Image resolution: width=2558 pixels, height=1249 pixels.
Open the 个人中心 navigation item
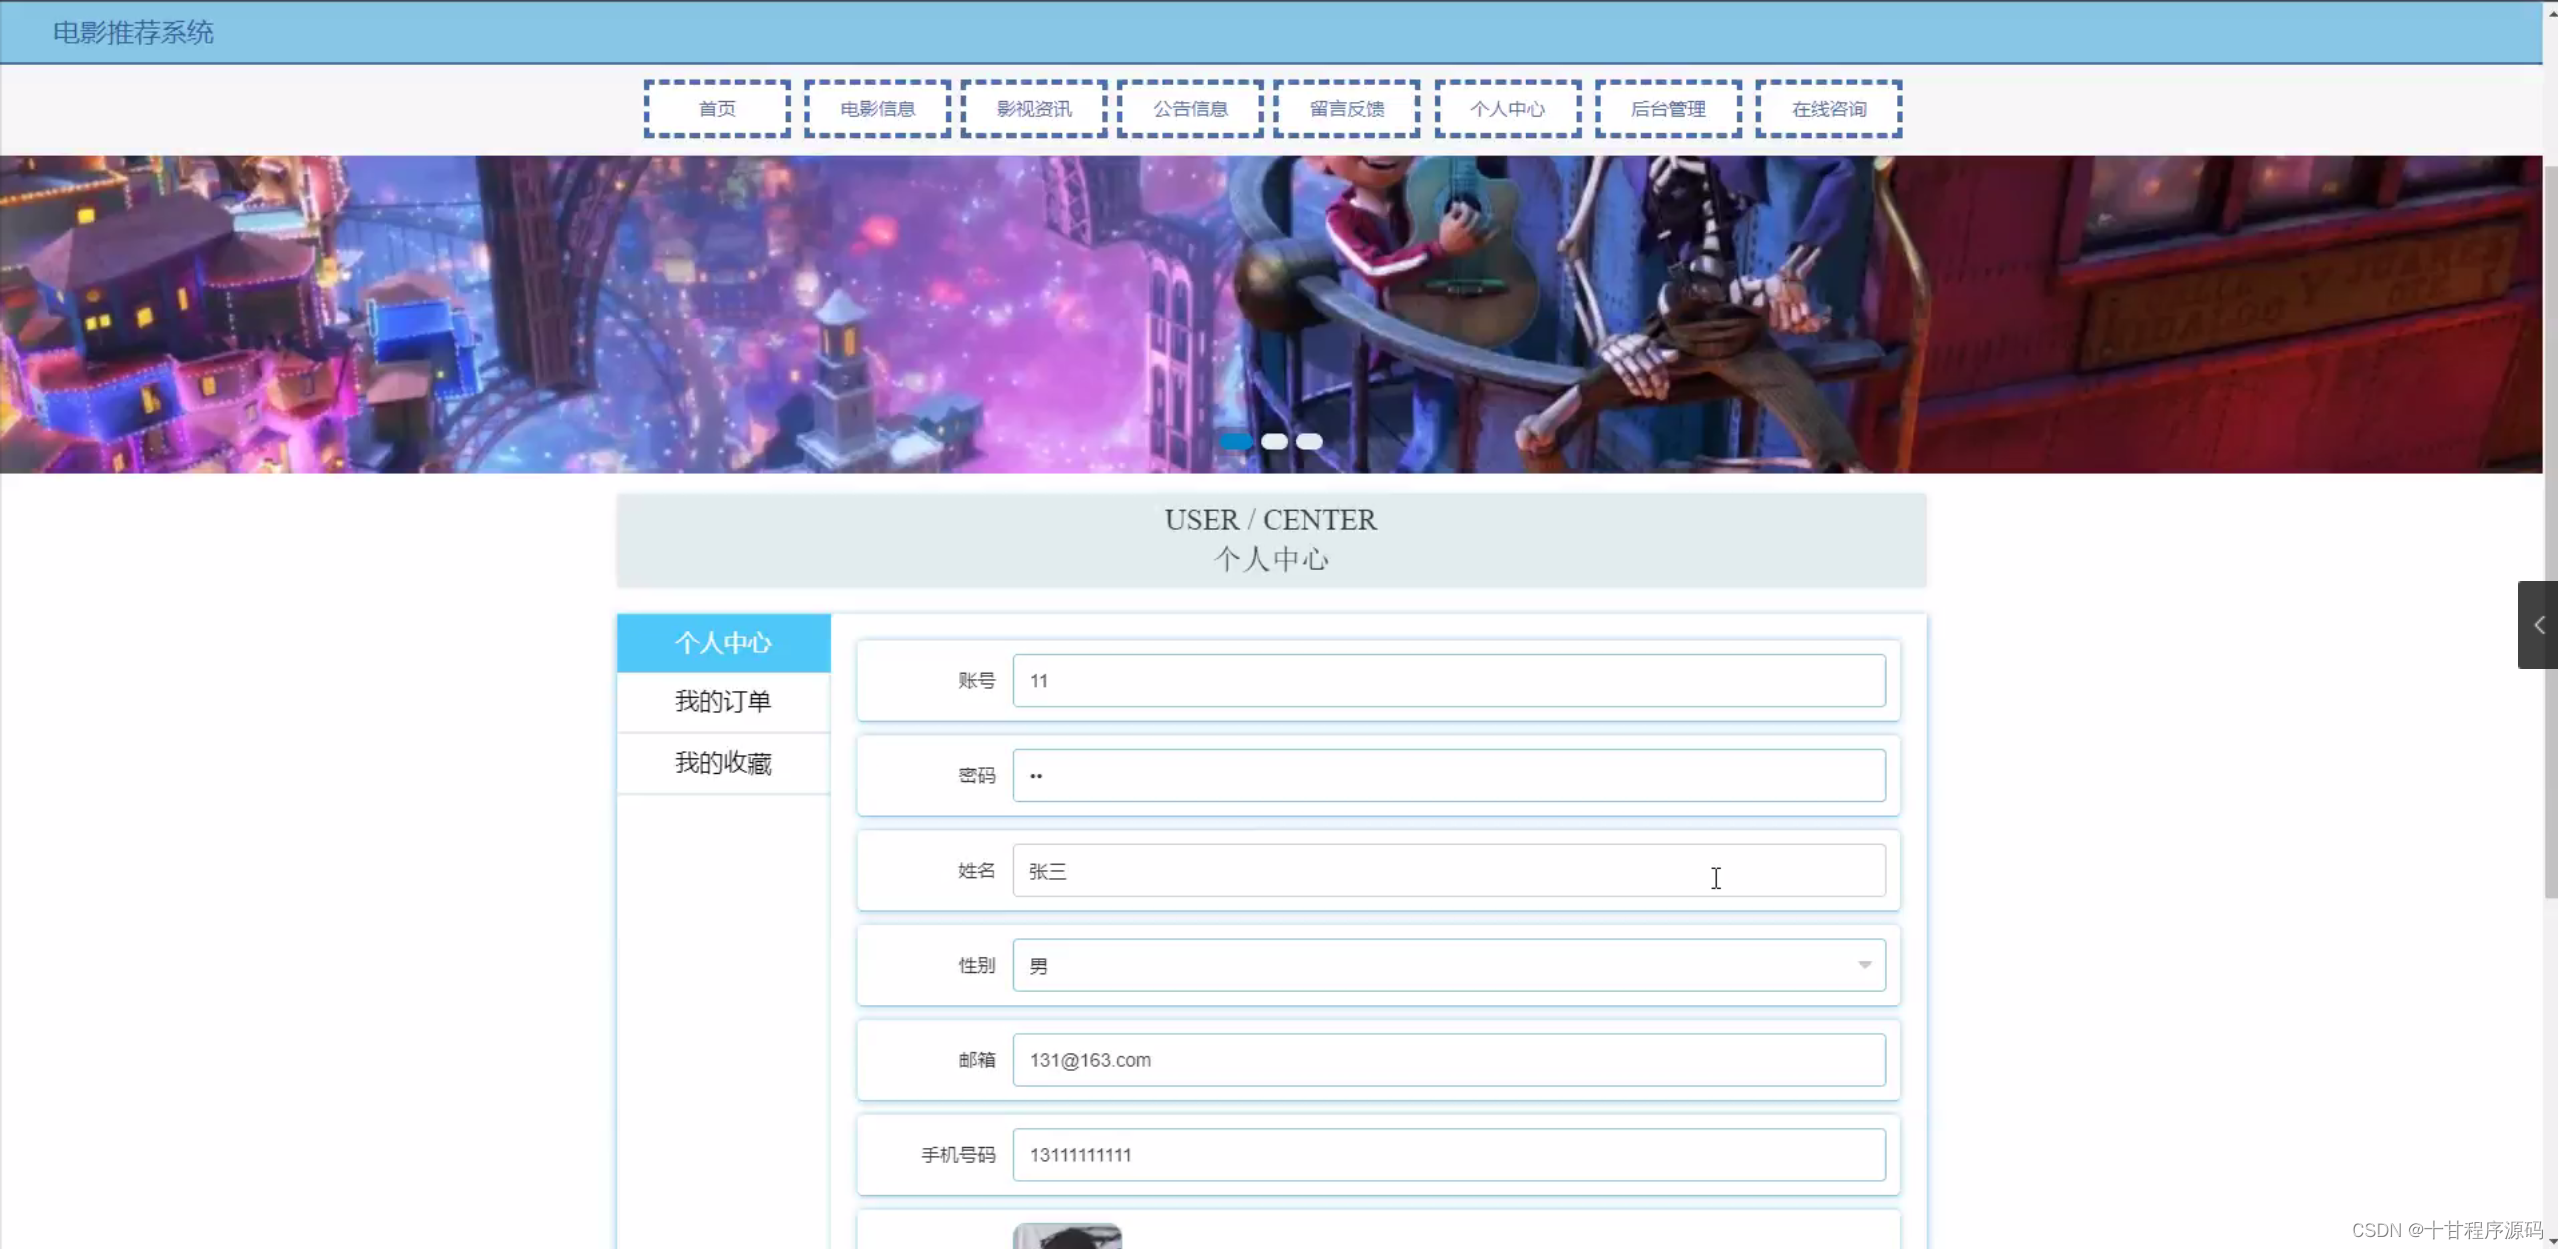1506,108
